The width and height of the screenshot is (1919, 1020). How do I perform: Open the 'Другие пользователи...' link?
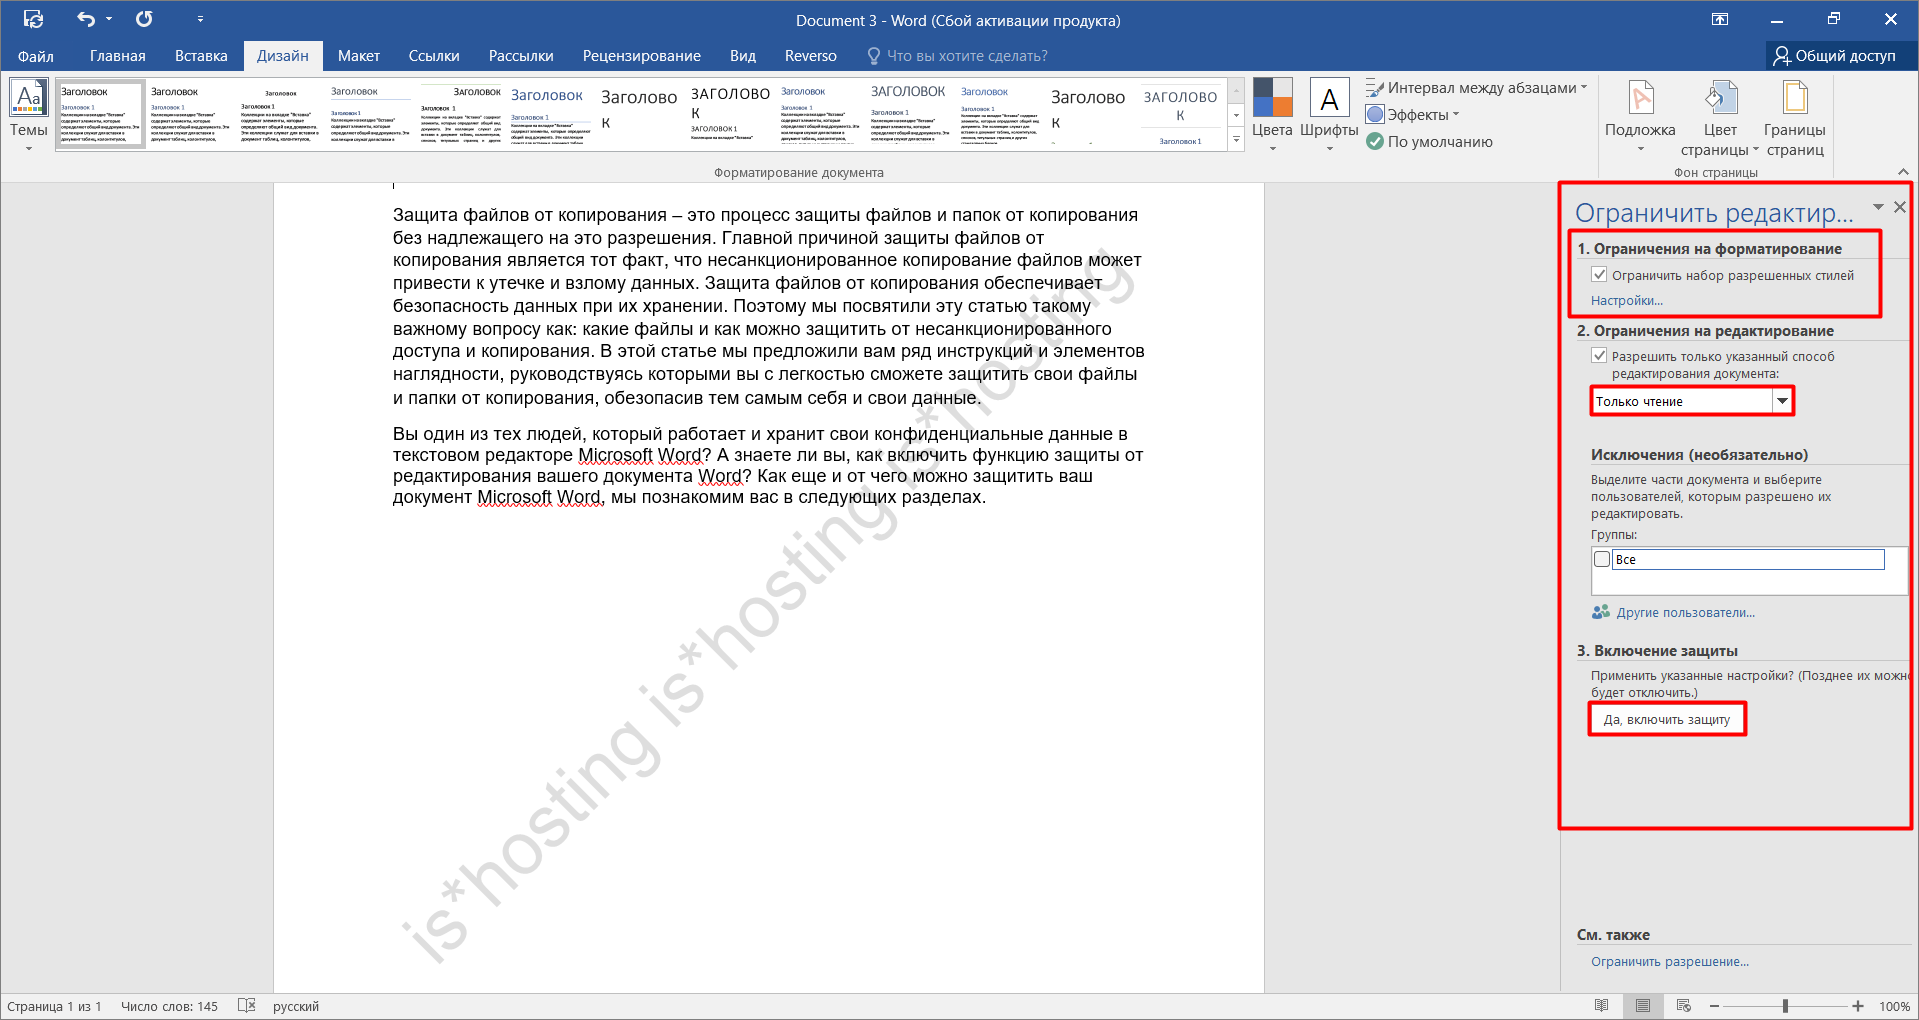coord(1685,613)
